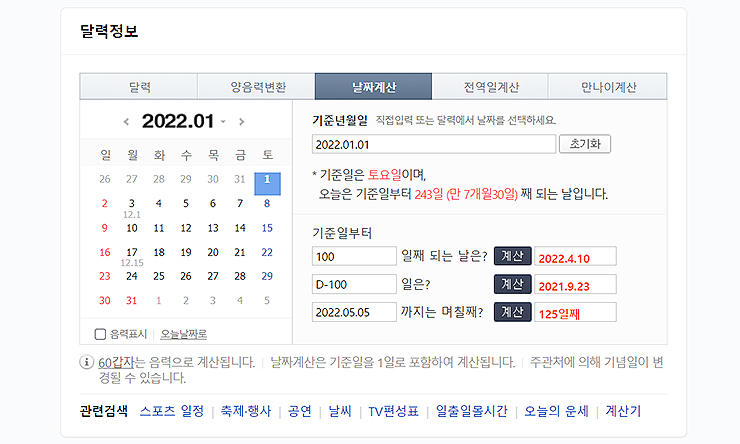740x444 pixels.
Task: Click 계산 button for 일째 되는 날은
Action: click(513, 256)
